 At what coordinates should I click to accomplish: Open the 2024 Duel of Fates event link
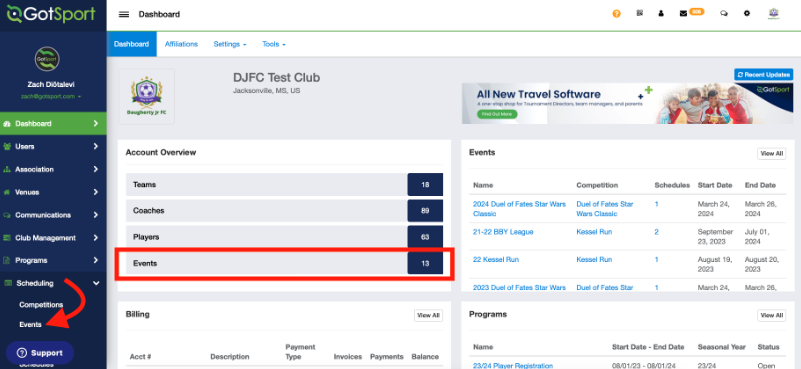519,209
